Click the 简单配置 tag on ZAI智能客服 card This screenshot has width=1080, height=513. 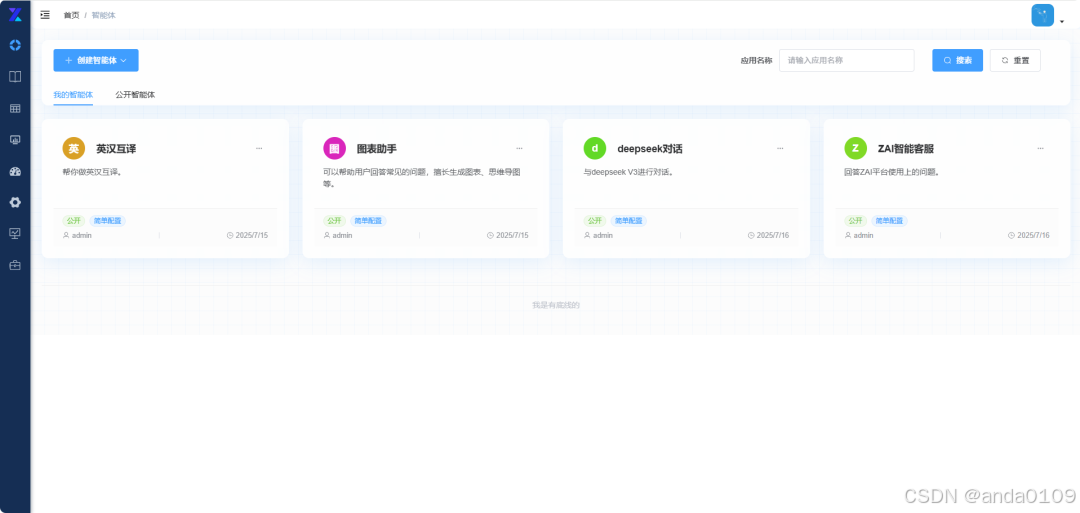[889, 221]
